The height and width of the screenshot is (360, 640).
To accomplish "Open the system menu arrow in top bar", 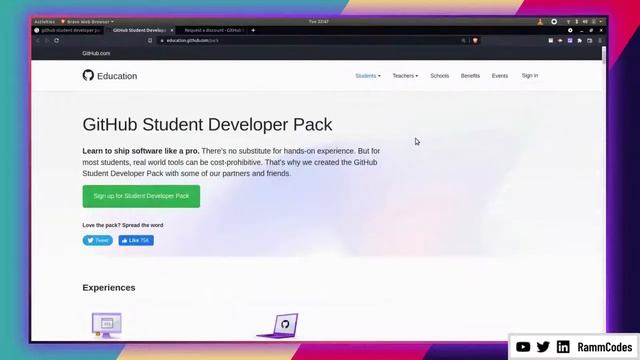I will click(601, 22).
